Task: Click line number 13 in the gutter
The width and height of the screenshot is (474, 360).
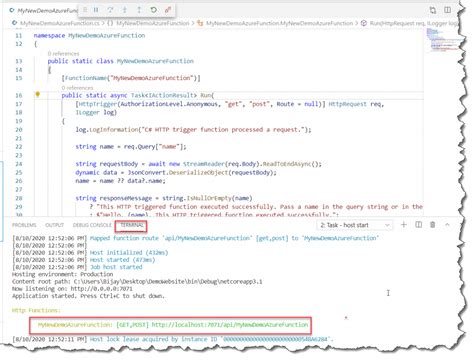Action: click(x=19, y=61)
